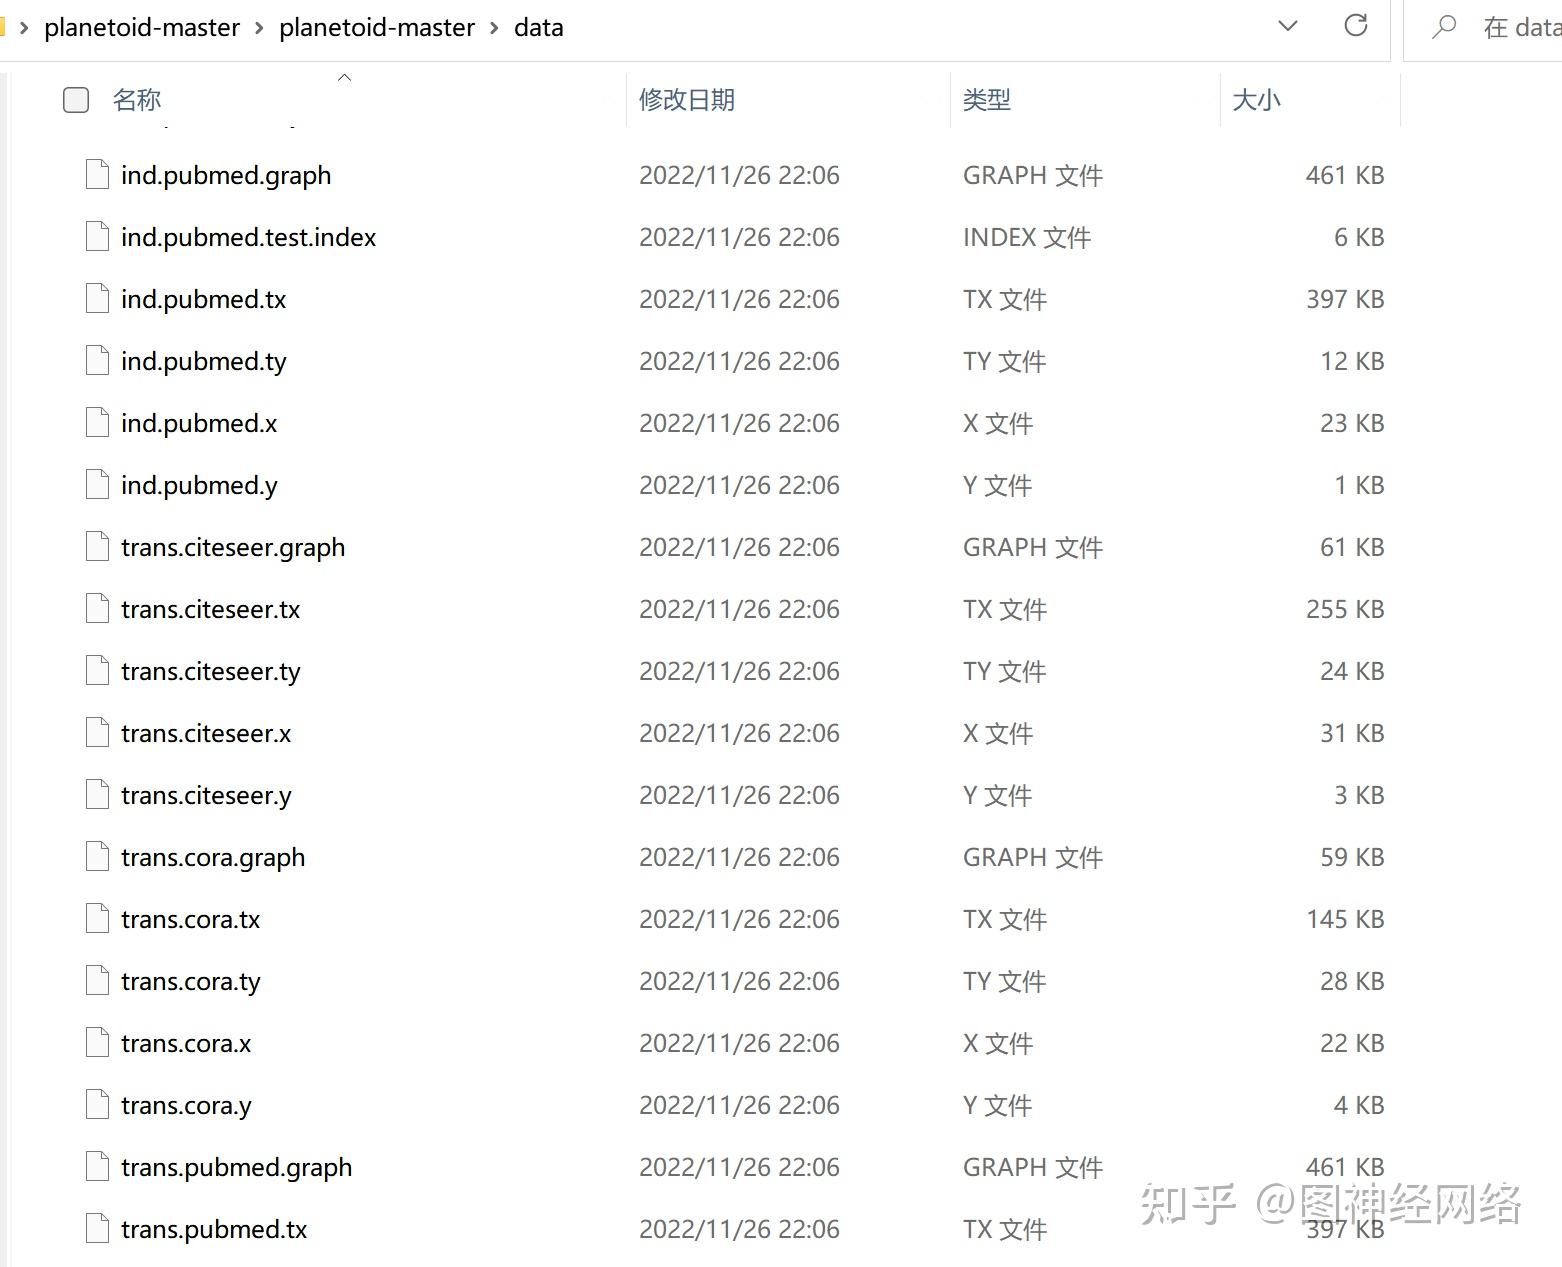Screen dimensions: 1562x1267
Task: Select the file name trans.pubmed.graph
Action: pyautogui.click(x=237, y=1168)
